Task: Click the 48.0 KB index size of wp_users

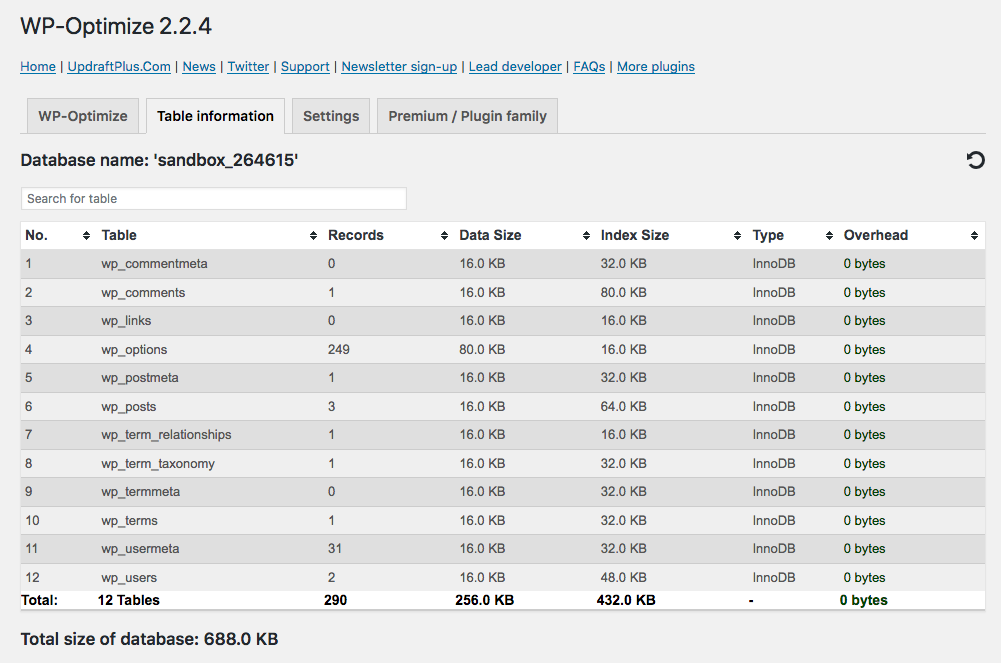Action: pyautogui.click(x=623, y=577)
